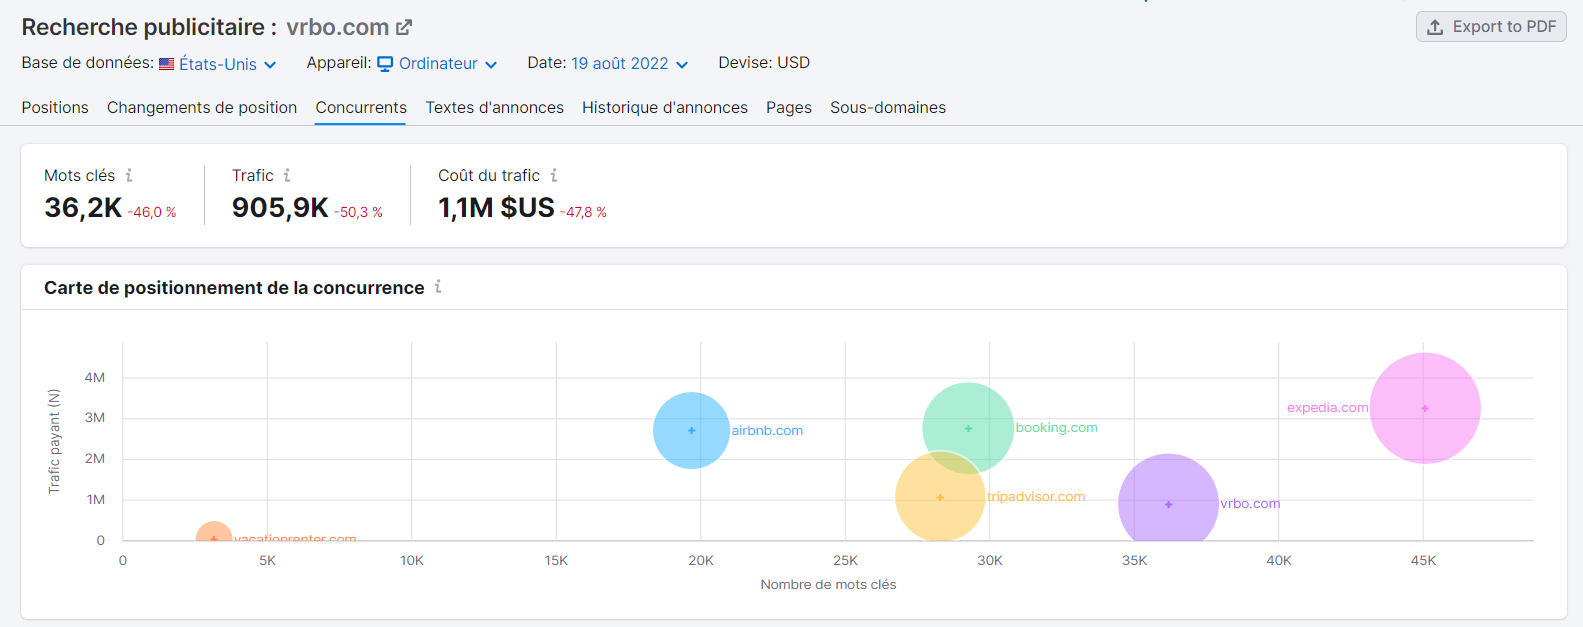Click the tripadvisor.com yellow bubble
Screen dimensions: 1583x627
tap(940, 497)
